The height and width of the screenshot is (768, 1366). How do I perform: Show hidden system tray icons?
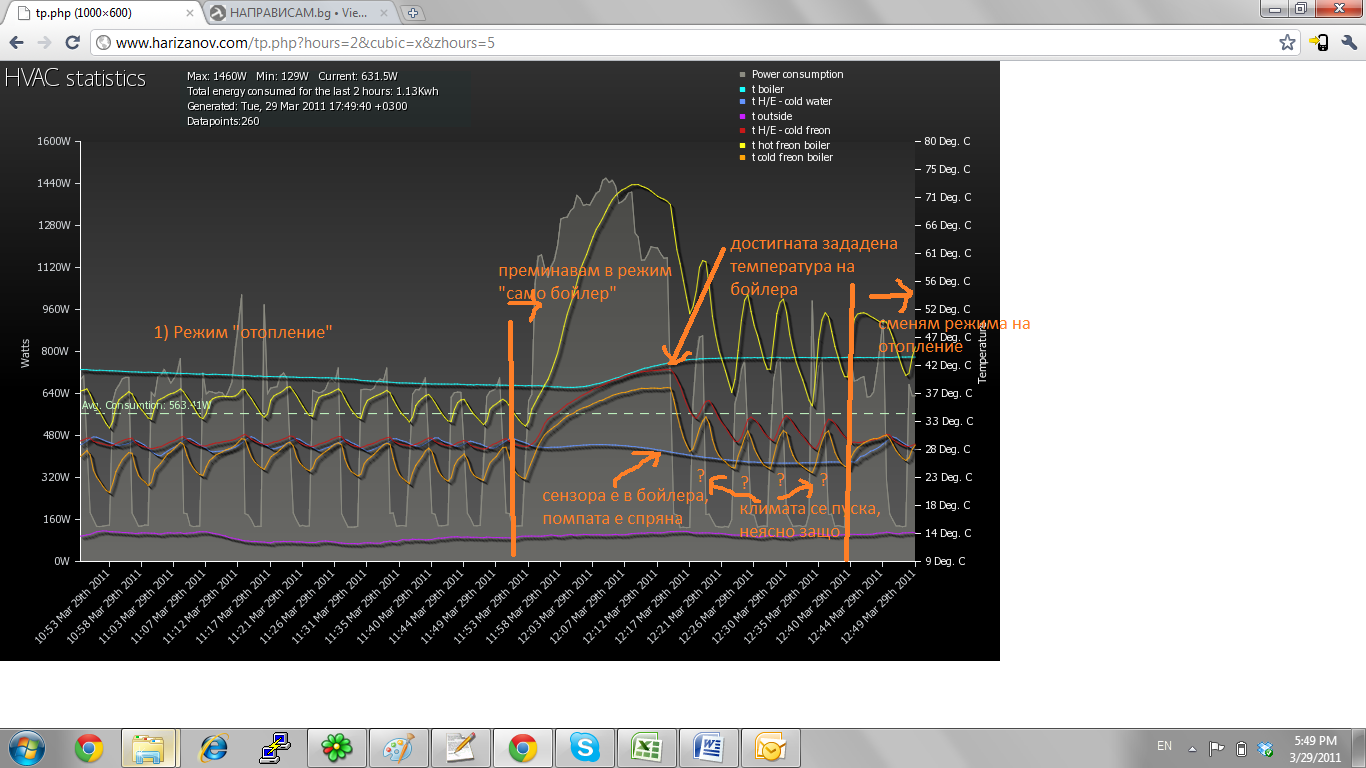coord(1192,748)
